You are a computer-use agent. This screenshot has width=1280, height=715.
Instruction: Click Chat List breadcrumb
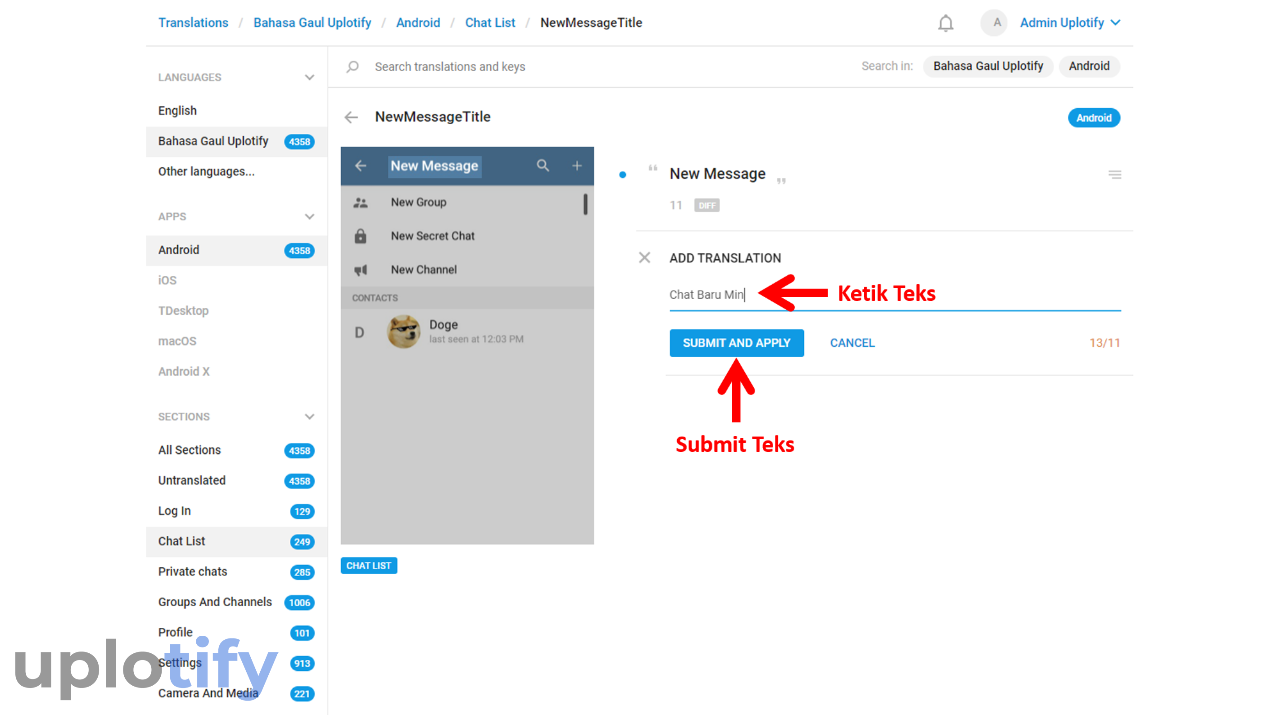pyautogui.click(x=490, y=22)
